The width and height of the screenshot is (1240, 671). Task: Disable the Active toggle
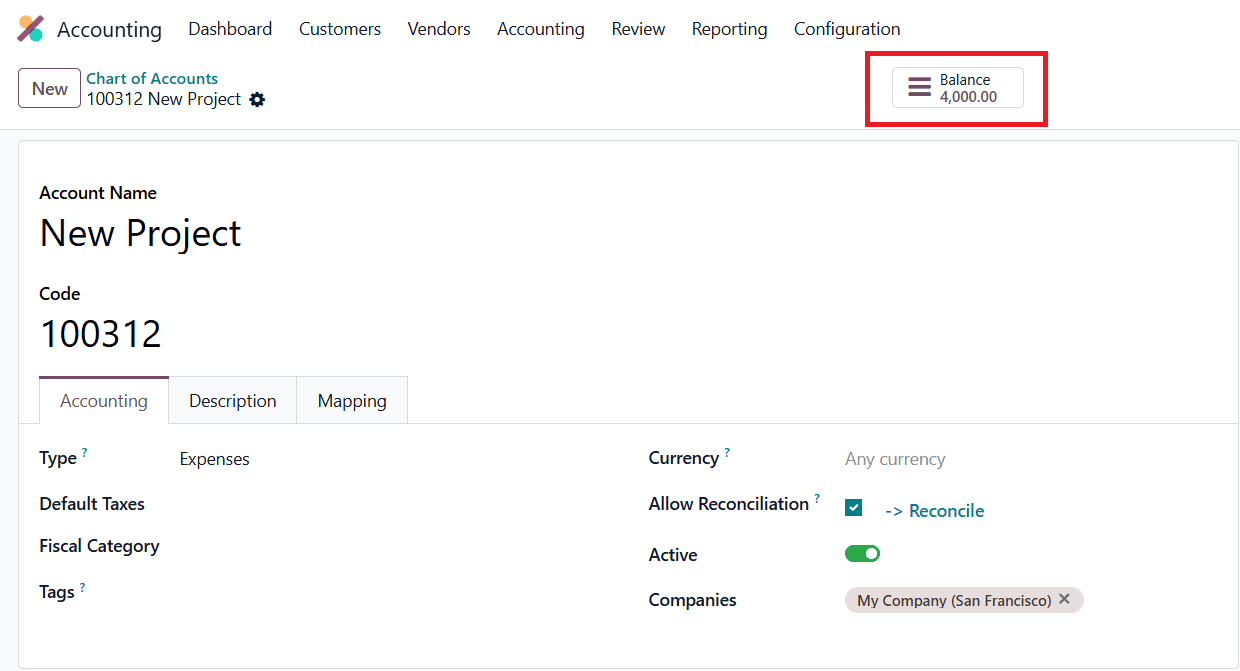(862, 553)
